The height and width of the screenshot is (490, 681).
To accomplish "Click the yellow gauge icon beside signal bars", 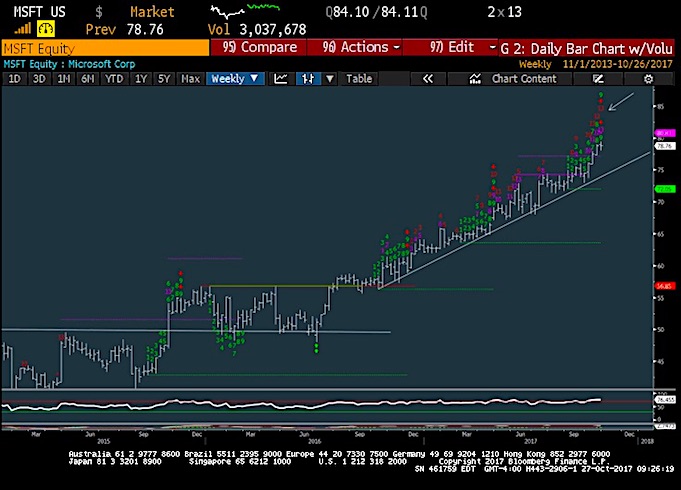I will coord(46,29).
